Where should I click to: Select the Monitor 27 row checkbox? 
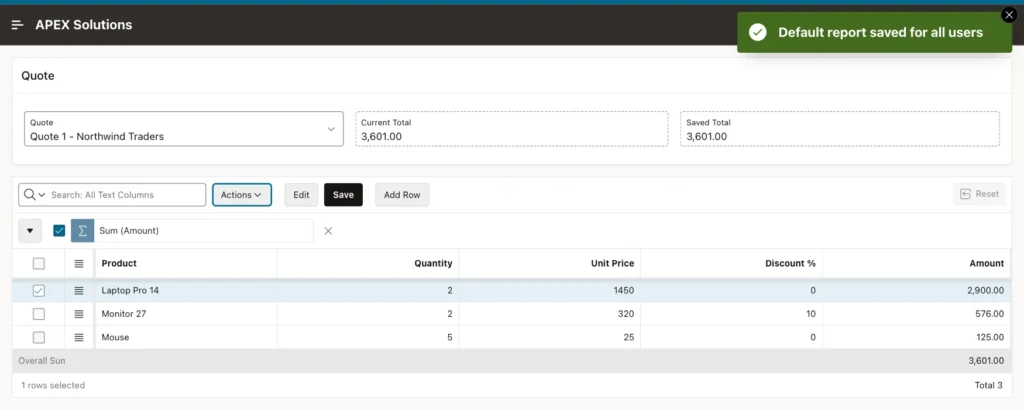(39, 314)
